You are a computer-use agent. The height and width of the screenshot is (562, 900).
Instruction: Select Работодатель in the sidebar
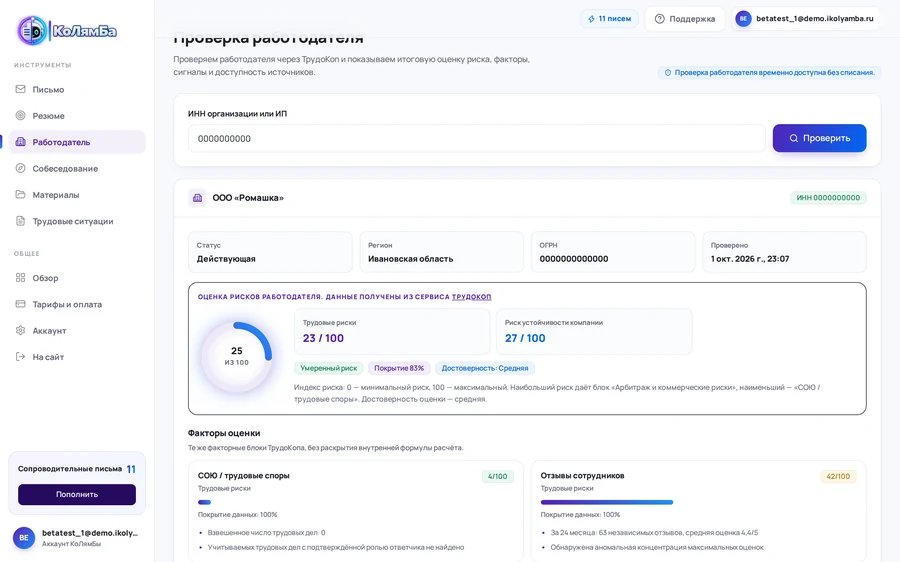[77, 142]
